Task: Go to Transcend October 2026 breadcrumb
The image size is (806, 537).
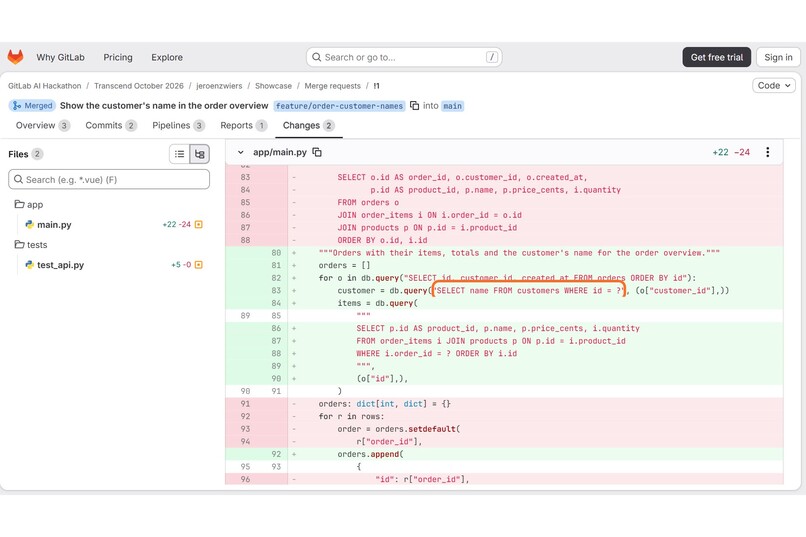Action: click(139, 86)
